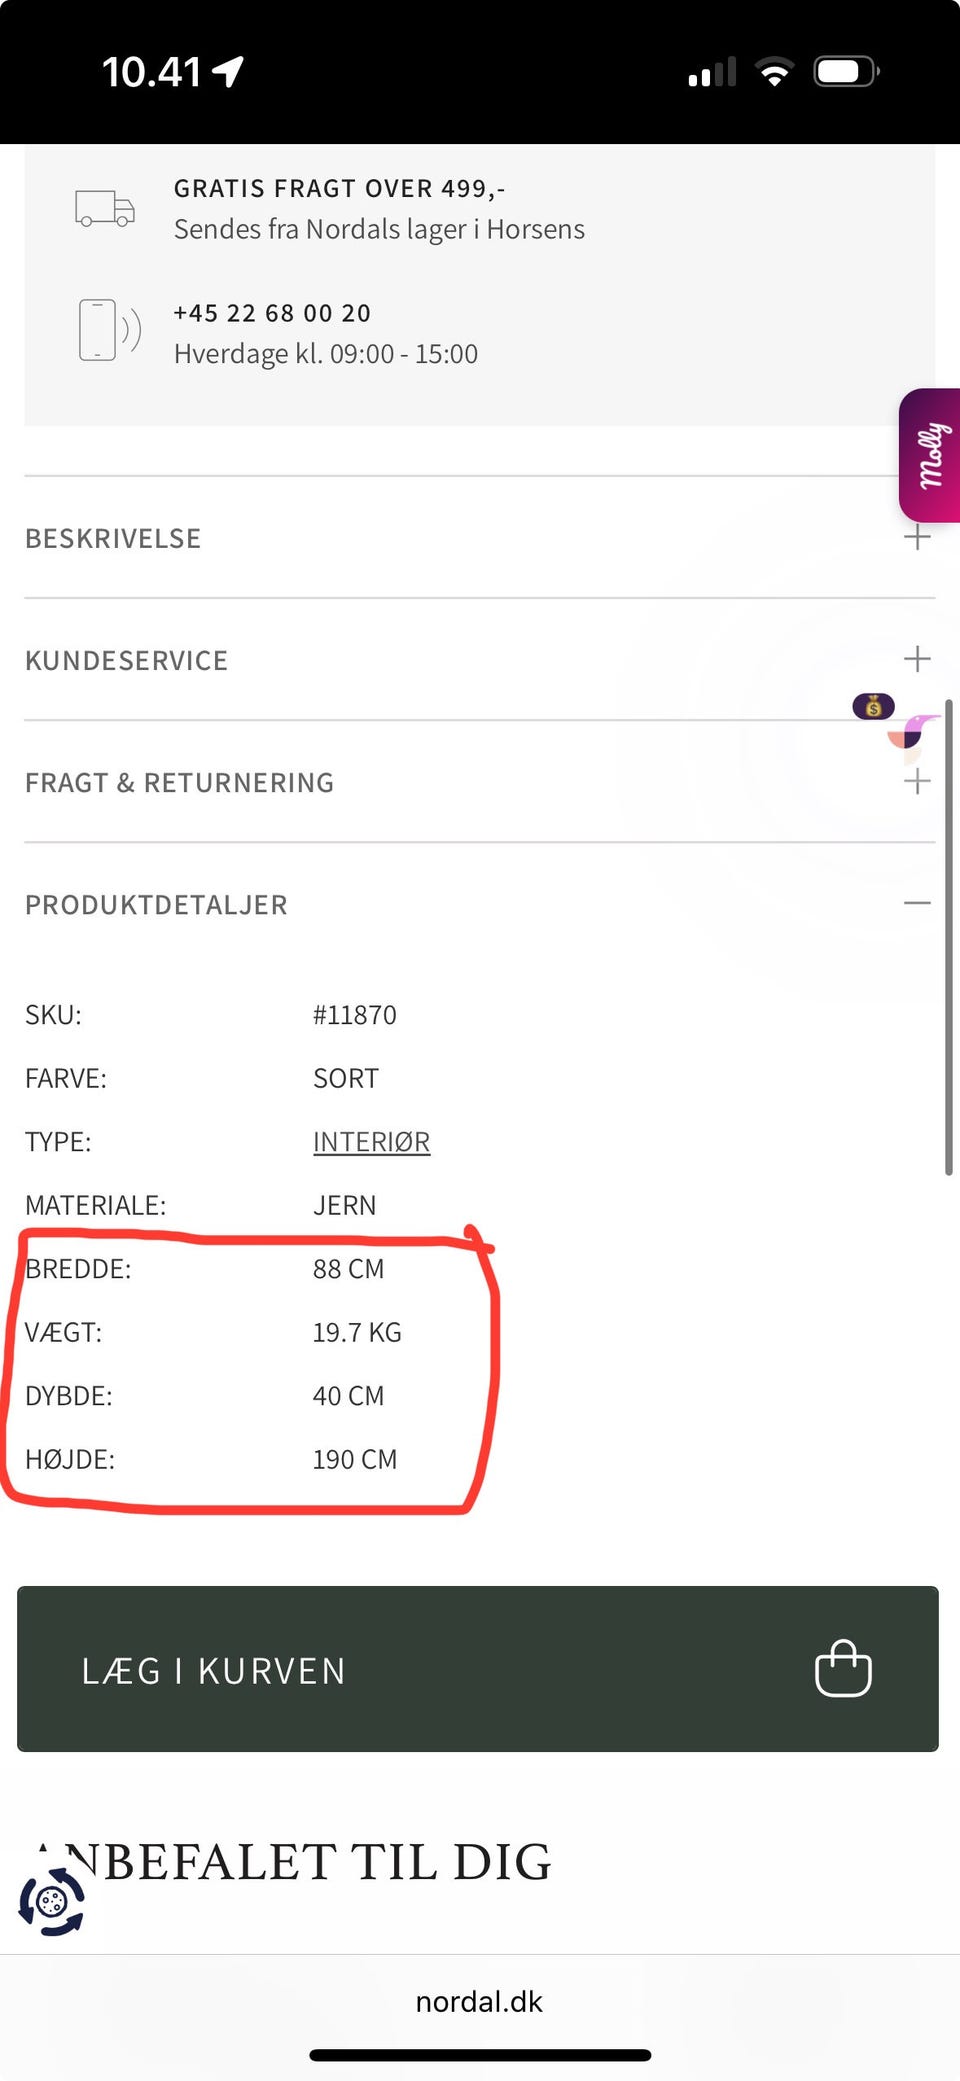The width and height of the screenshot is (960, 2081).
Task: Tap the shopping bag icon
Action: click(843, 1668)
